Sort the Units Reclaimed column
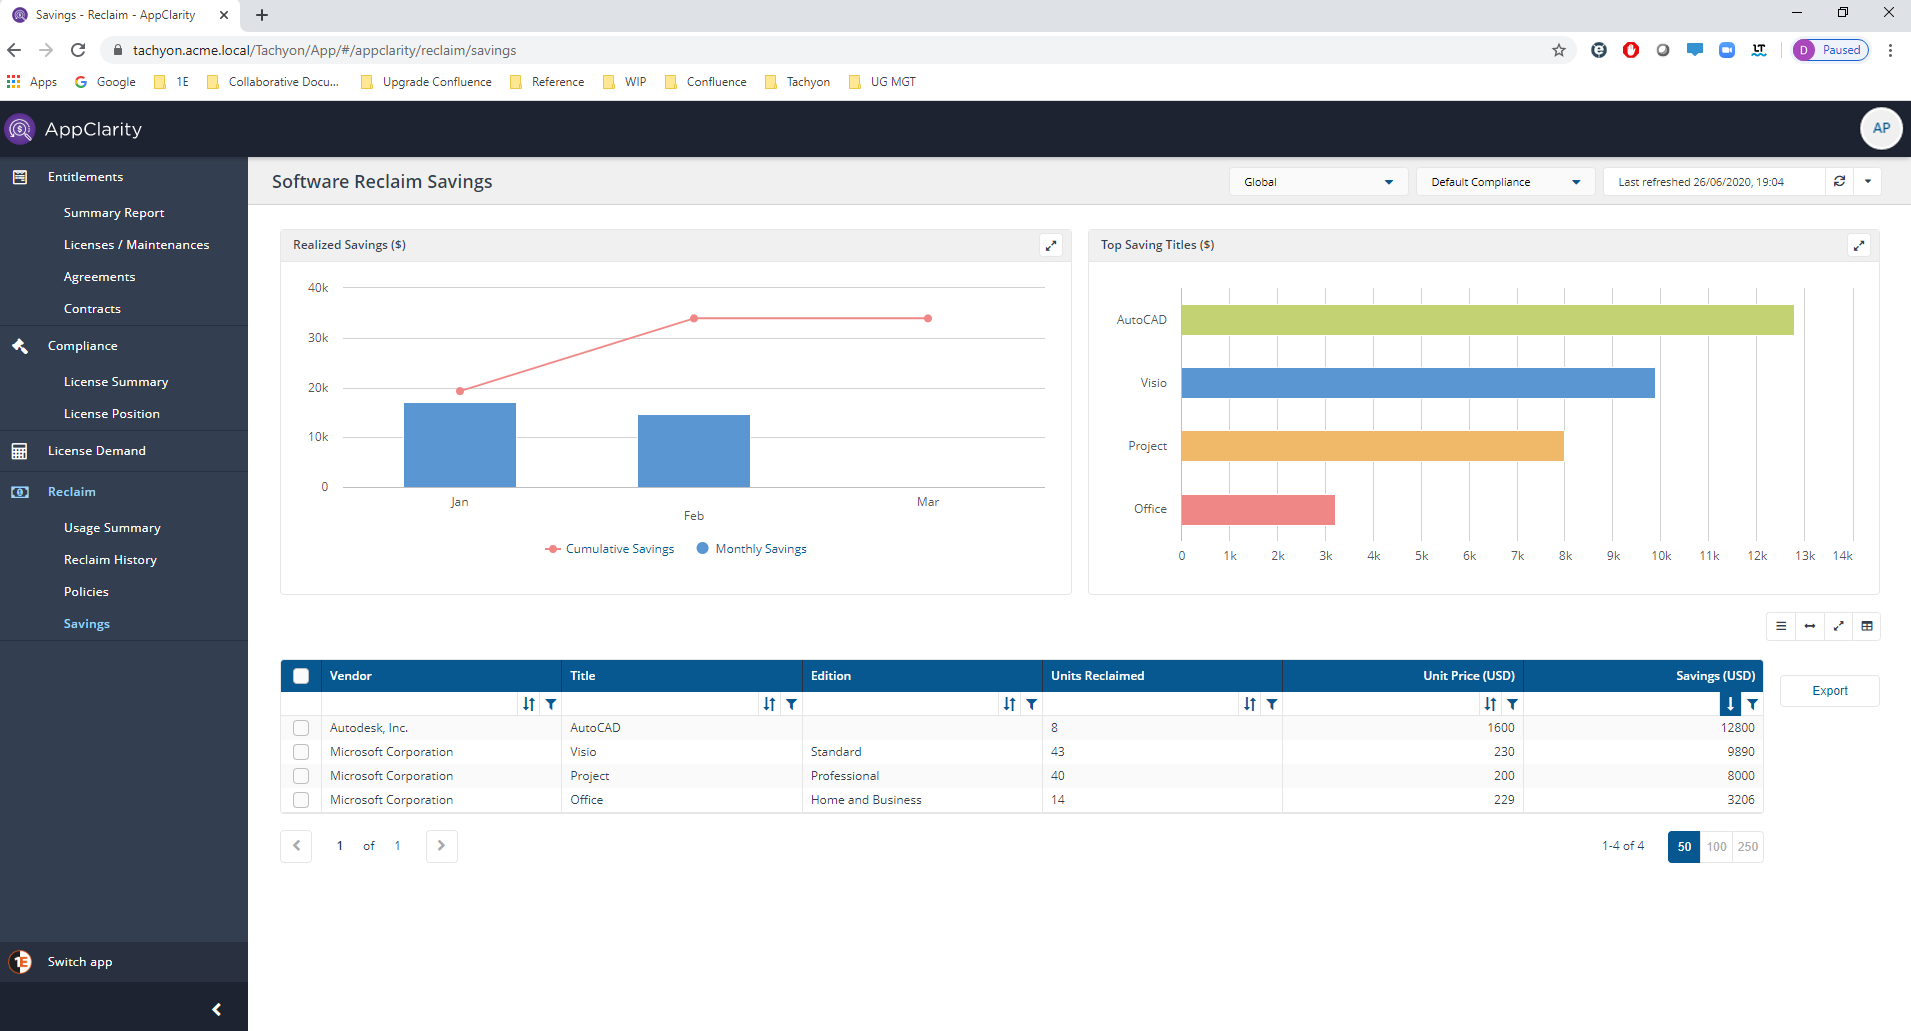Image resolution: width=1911 pixels, height=1031 pixels. [x=1249, y=704]
